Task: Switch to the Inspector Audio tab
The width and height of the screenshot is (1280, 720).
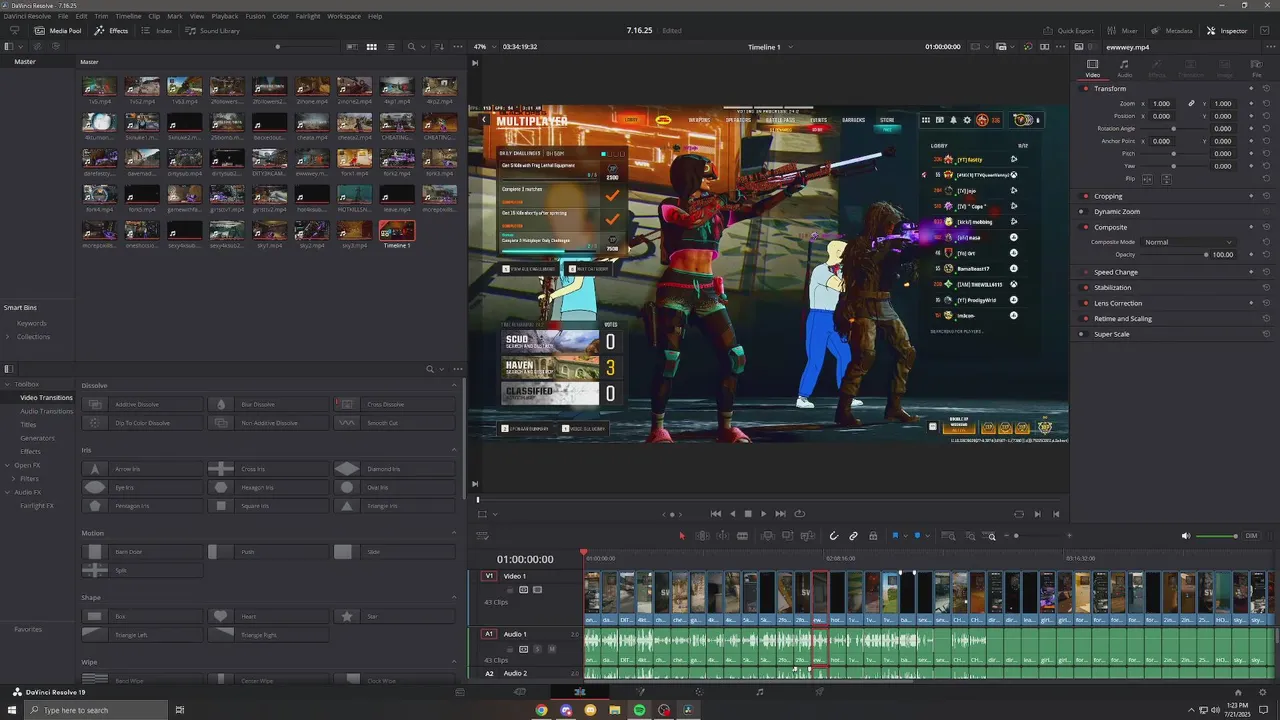Action: [1124, 68]
